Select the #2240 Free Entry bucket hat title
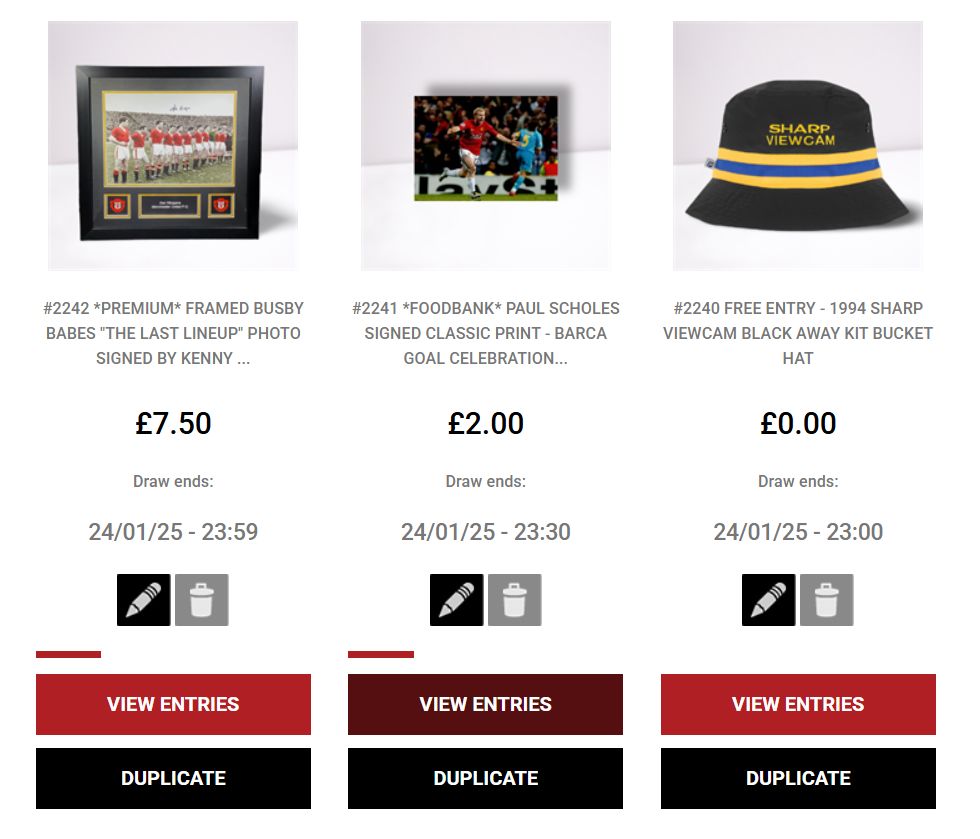 [798, 333]
